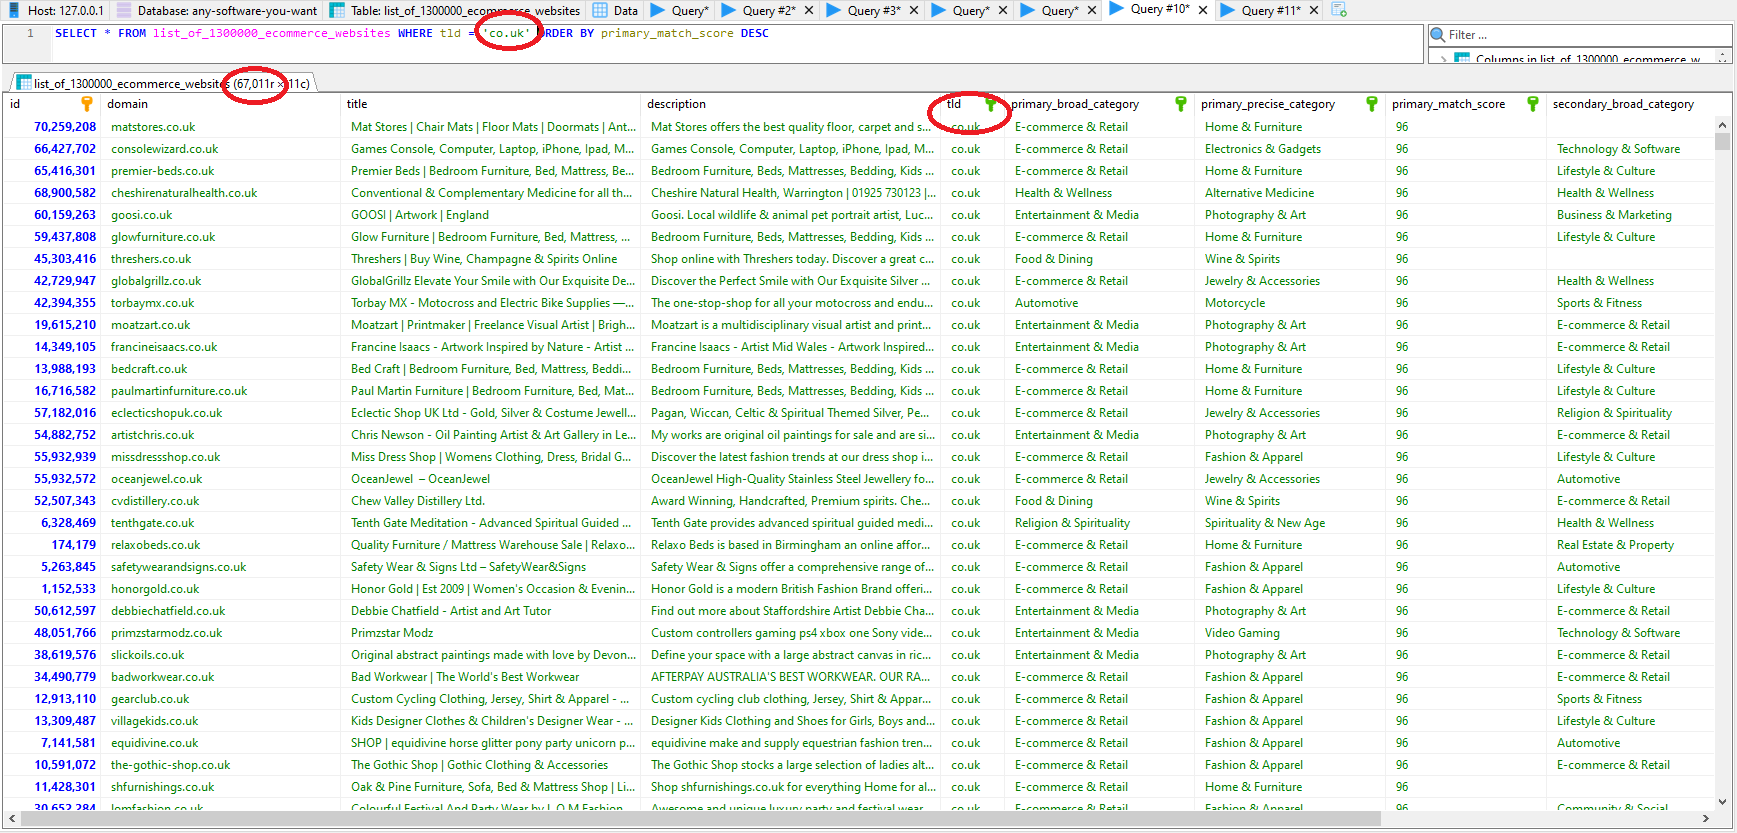The width and height of the screenshot is (1737, 833).
Task: Switch to the Data tab
Action: tap(616, 10)
